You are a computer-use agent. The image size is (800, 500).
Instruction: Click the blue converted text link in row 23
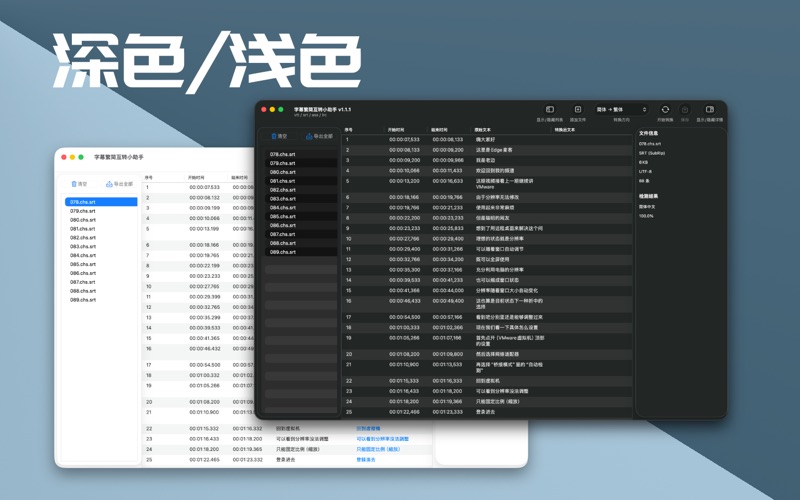(x=383, y=438)
